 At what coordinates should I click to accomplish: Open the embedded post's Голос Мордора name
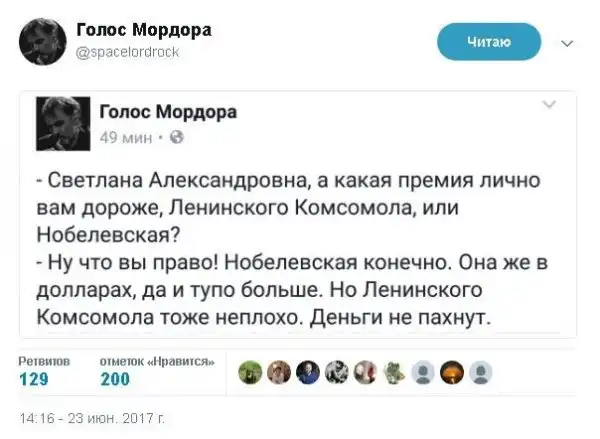[168, 110]
